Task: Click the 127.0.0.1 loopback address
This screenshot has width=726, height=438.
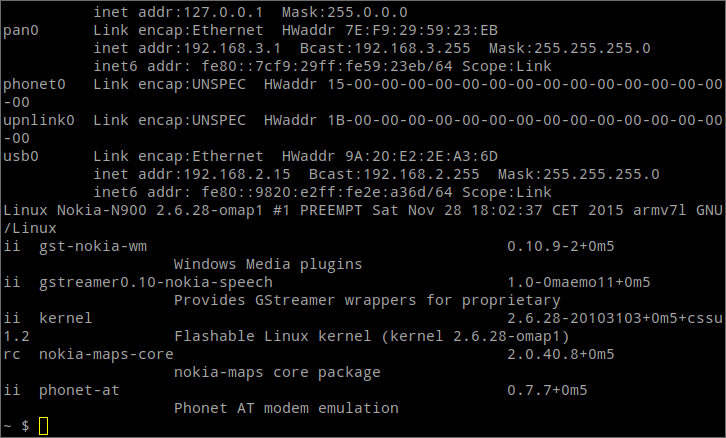Action: click(x=223, y=13)
